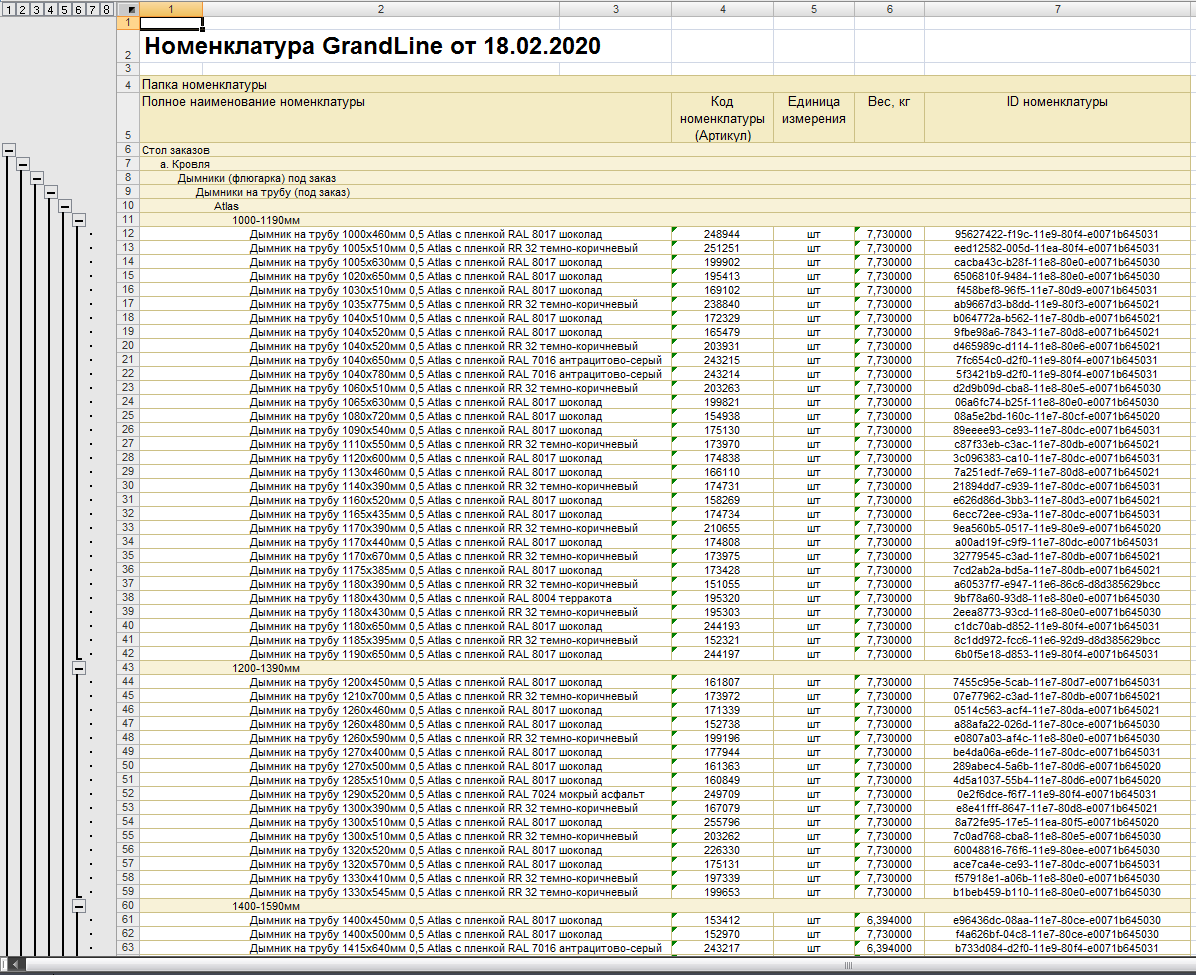Click article code cell 153412
Screen dimensions: 1196x975
[x=722, y=920]
